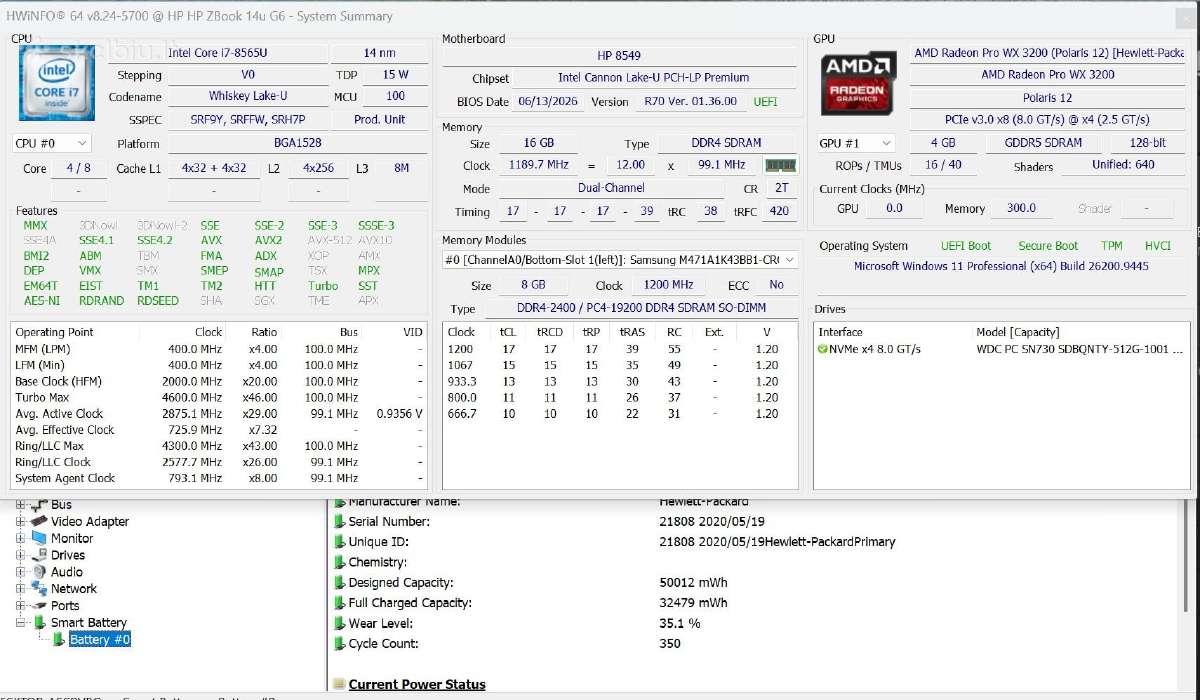This screenshot has width=1200, height=700.
Task: Click the green memory chip icon beside 99.1 MHz
Action: tap(780, 165)
